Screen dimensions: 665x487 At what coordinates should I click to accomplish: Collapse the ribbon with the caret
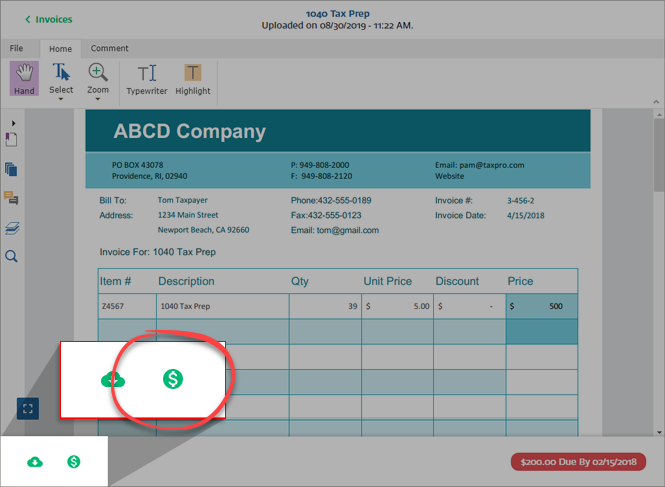point(656,102)
